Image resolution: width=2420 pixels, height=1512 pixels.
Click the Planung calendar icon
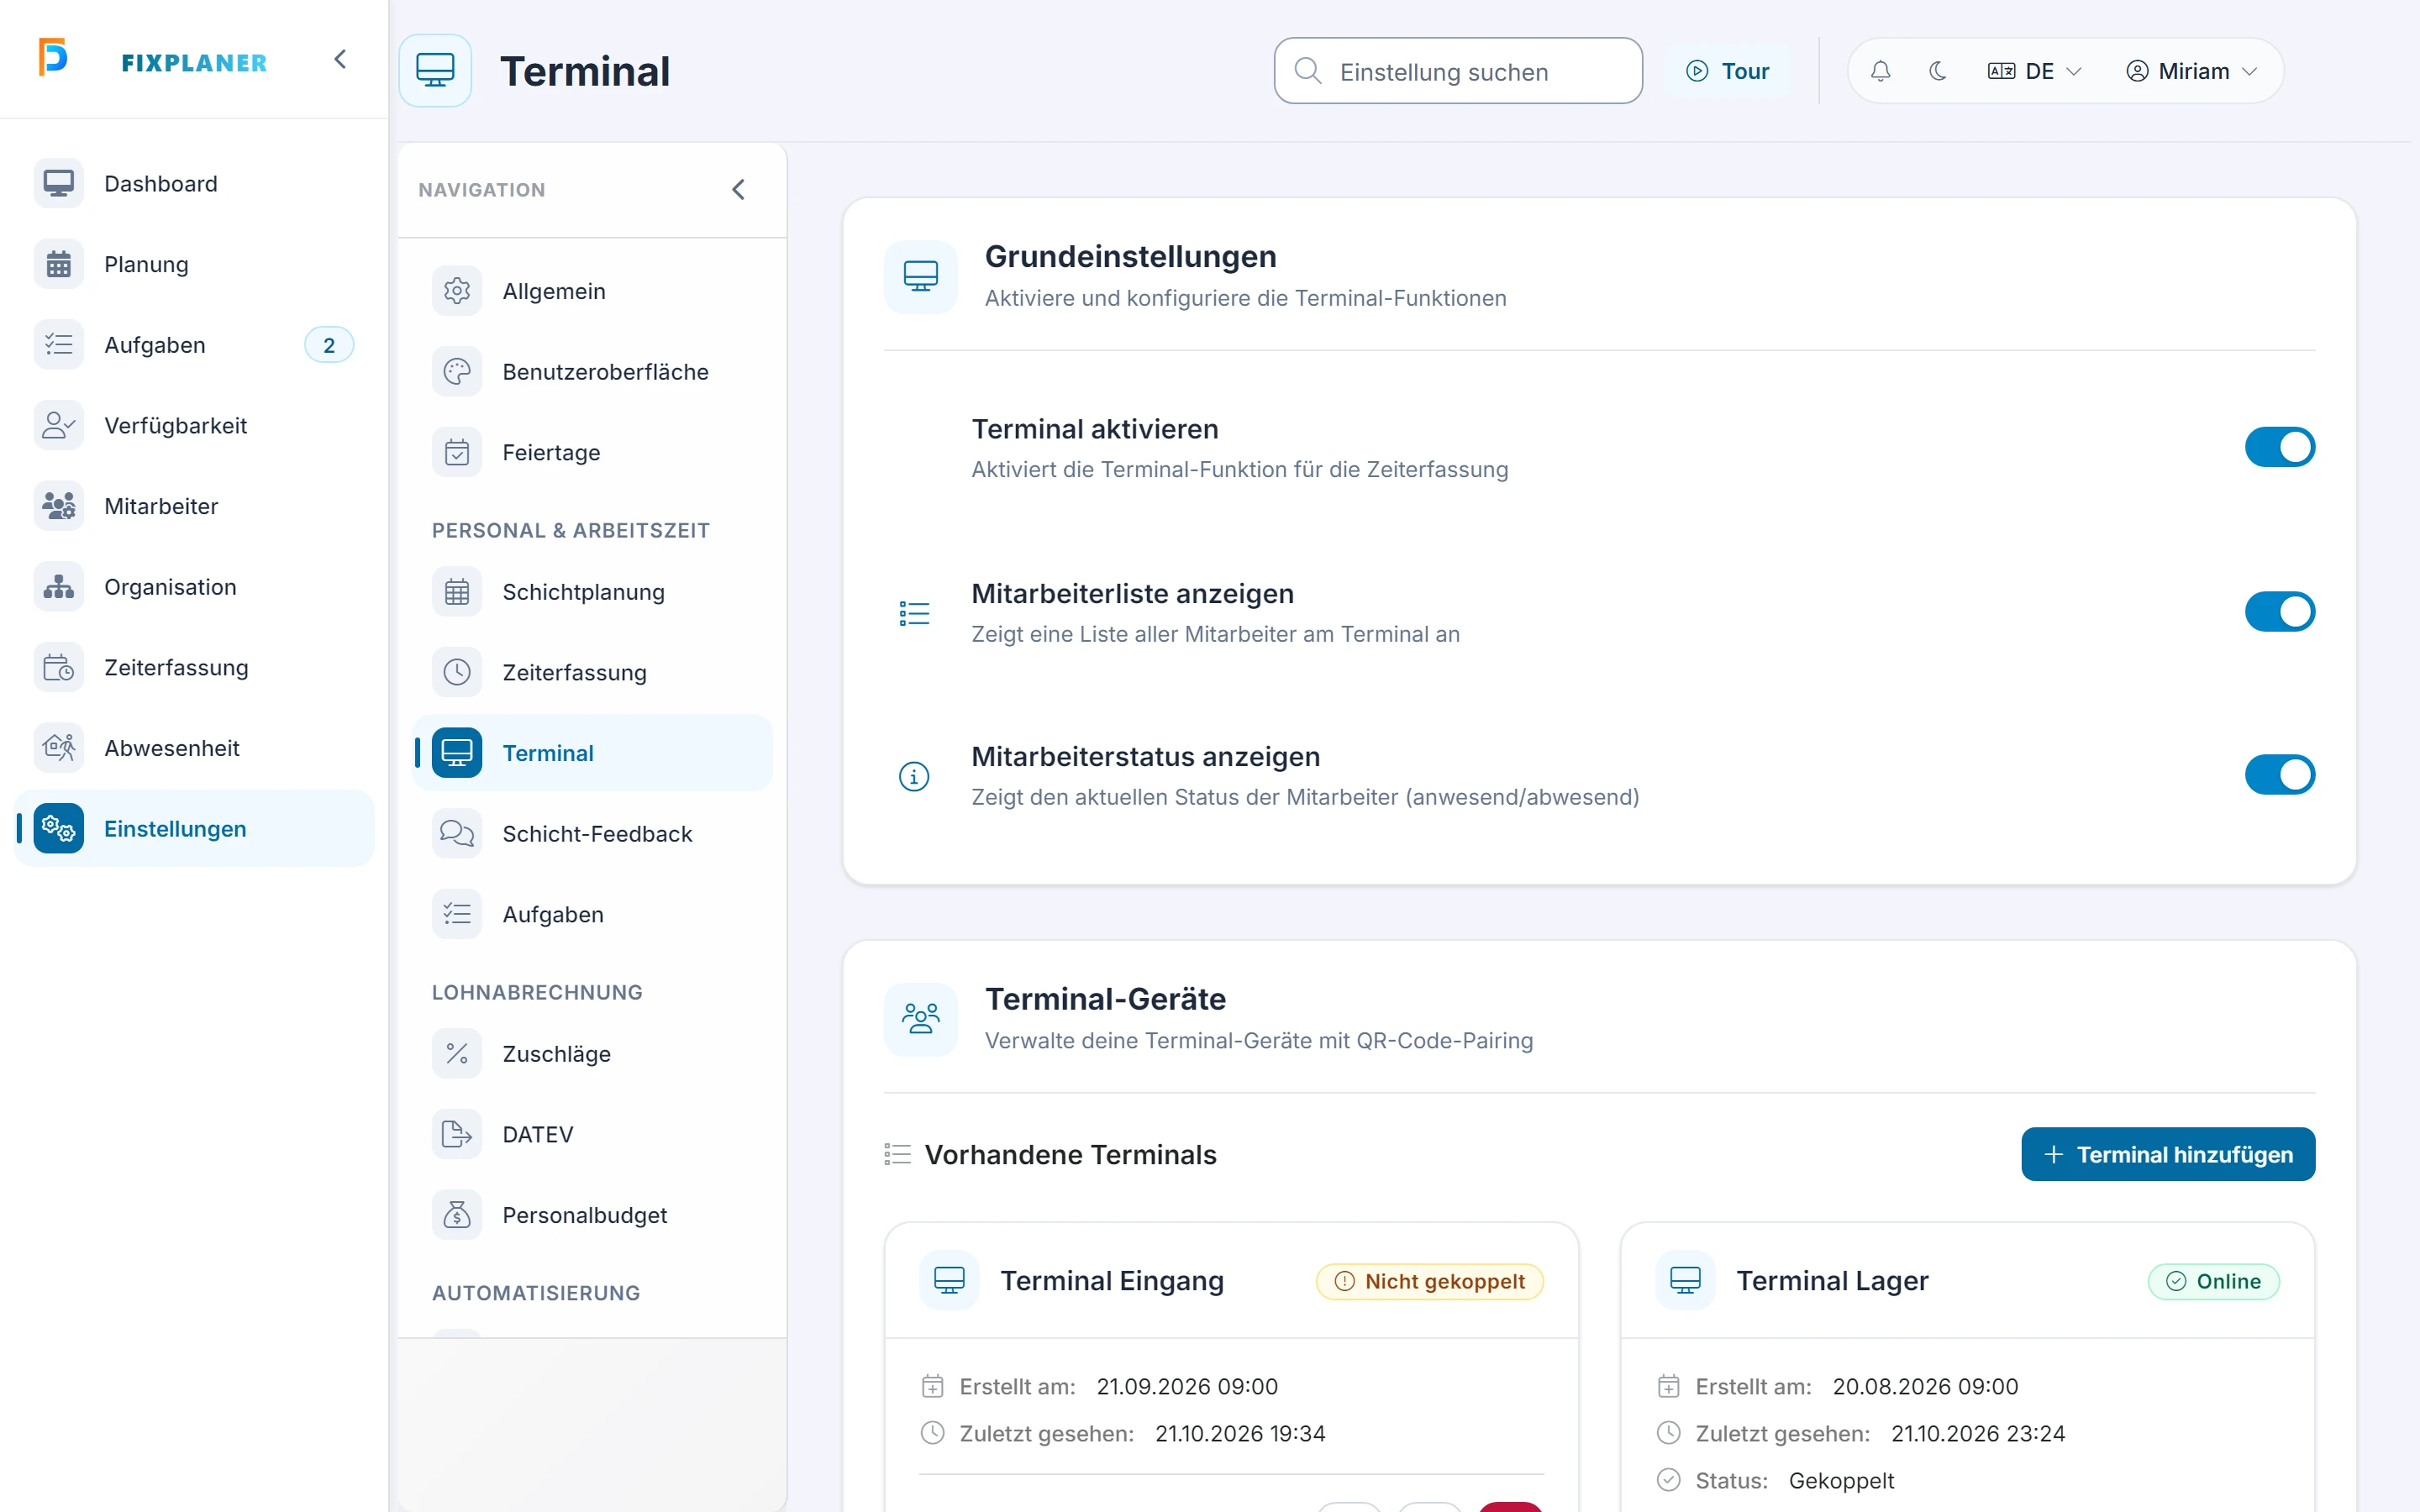click(59, 264)
